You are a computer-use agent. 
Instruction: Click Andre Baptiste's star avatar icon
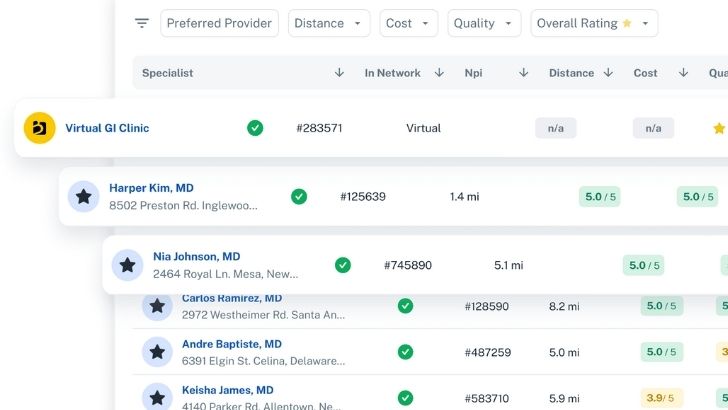pos(157,352)
